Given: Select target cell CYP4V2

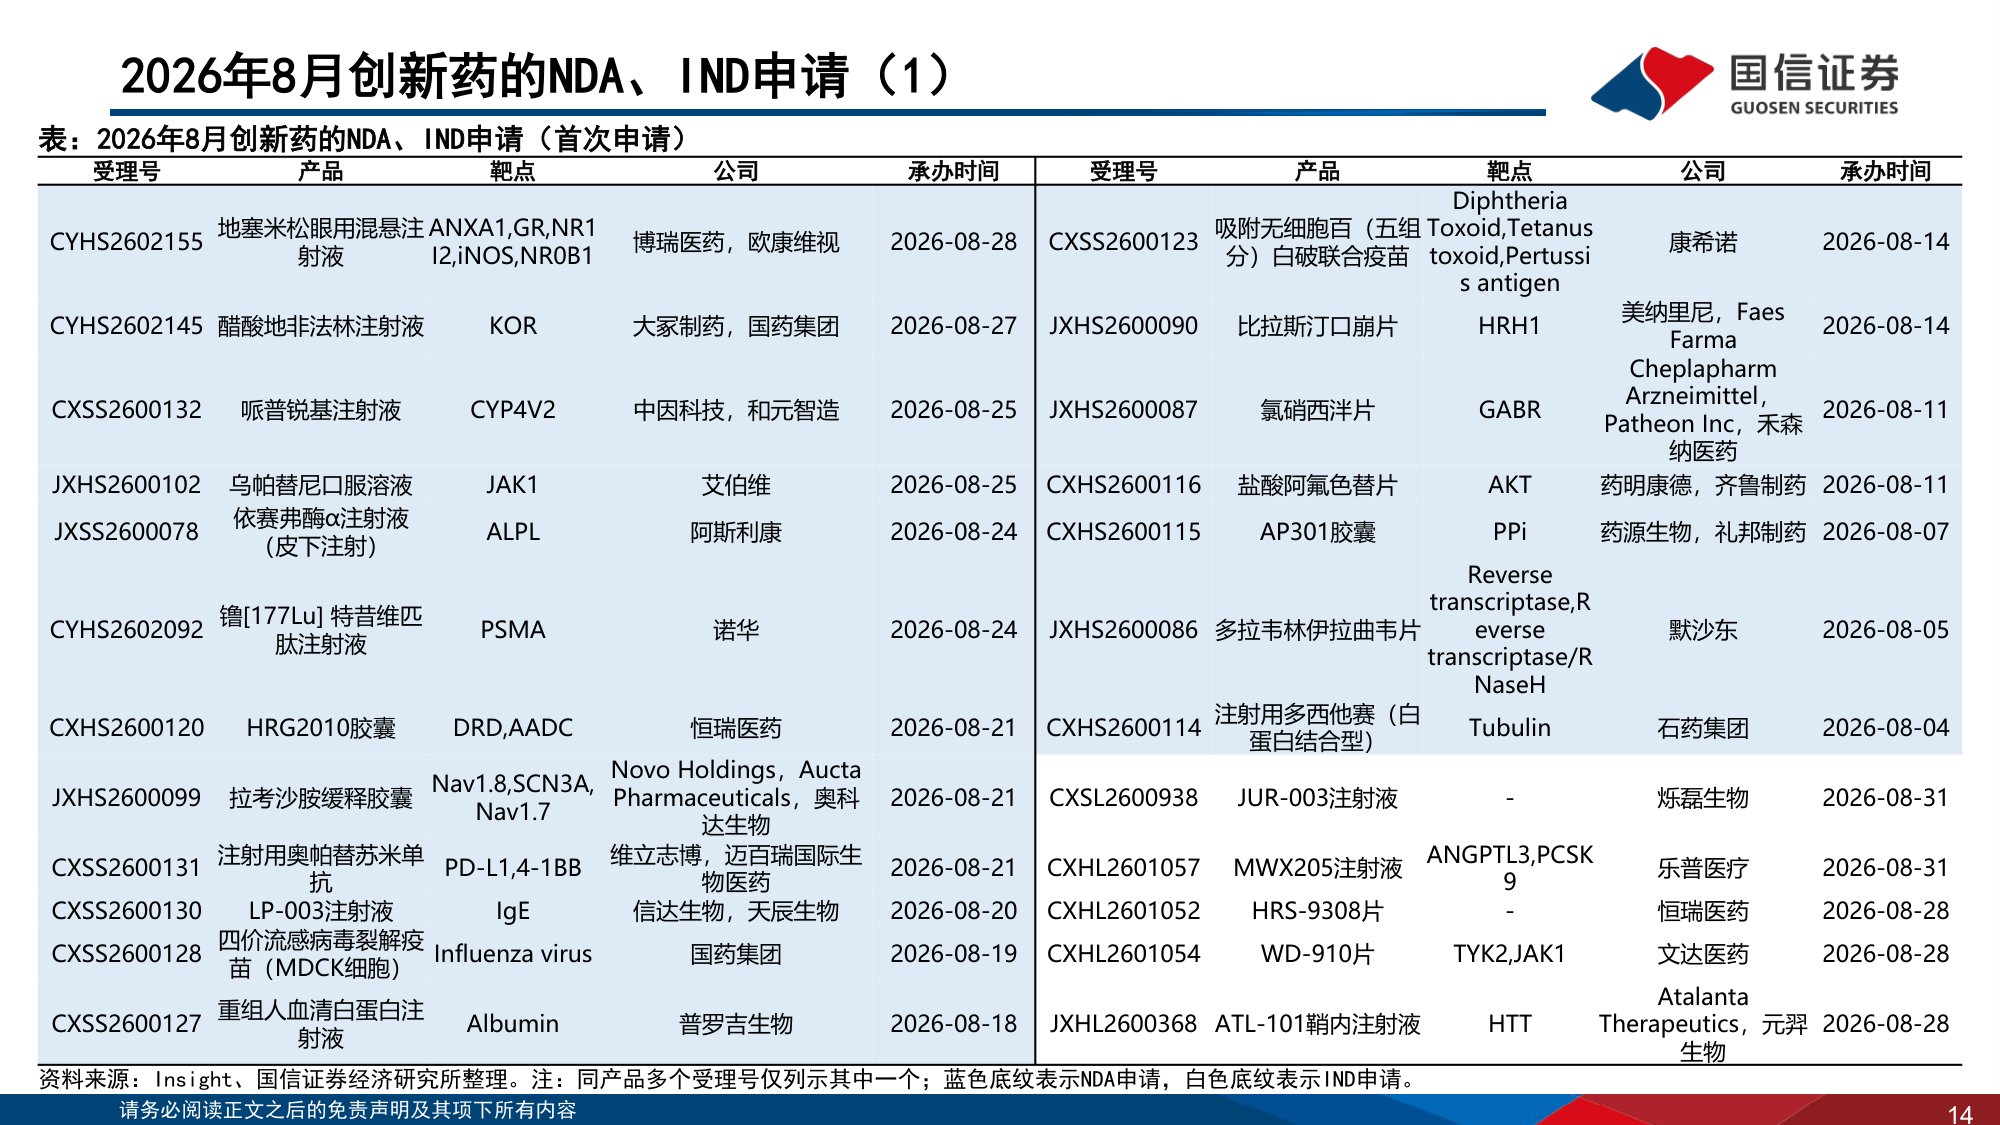Looking at the screenshot, I should point(513,410).
